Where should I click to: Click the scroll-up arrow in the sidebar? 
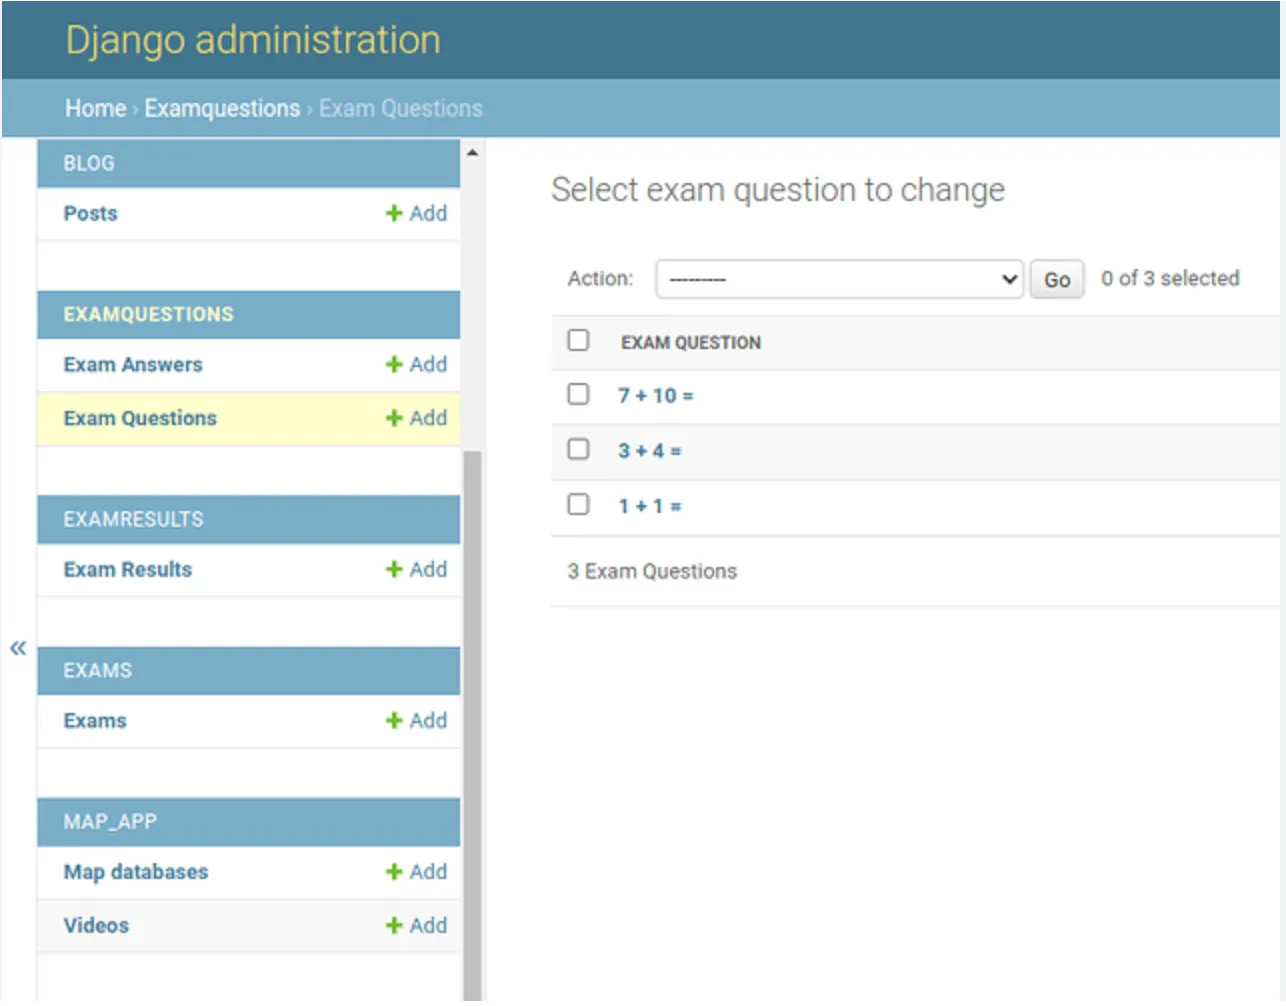(x=472, y=153)
